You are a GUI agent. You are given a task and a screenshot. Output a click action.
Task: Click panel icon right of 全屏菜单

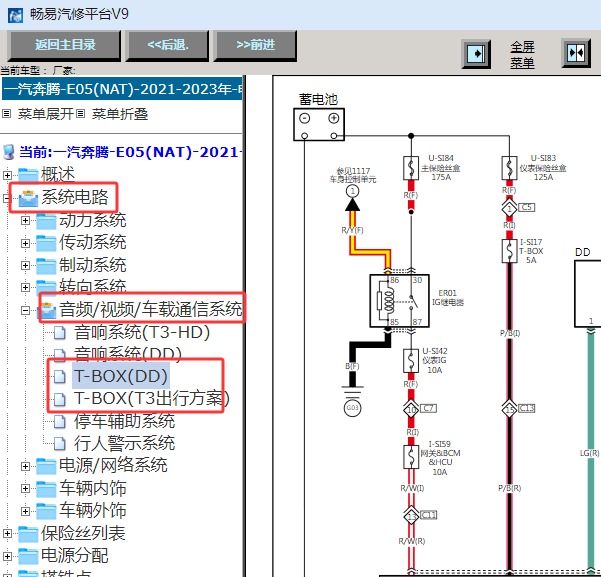(x=576, y=53)
